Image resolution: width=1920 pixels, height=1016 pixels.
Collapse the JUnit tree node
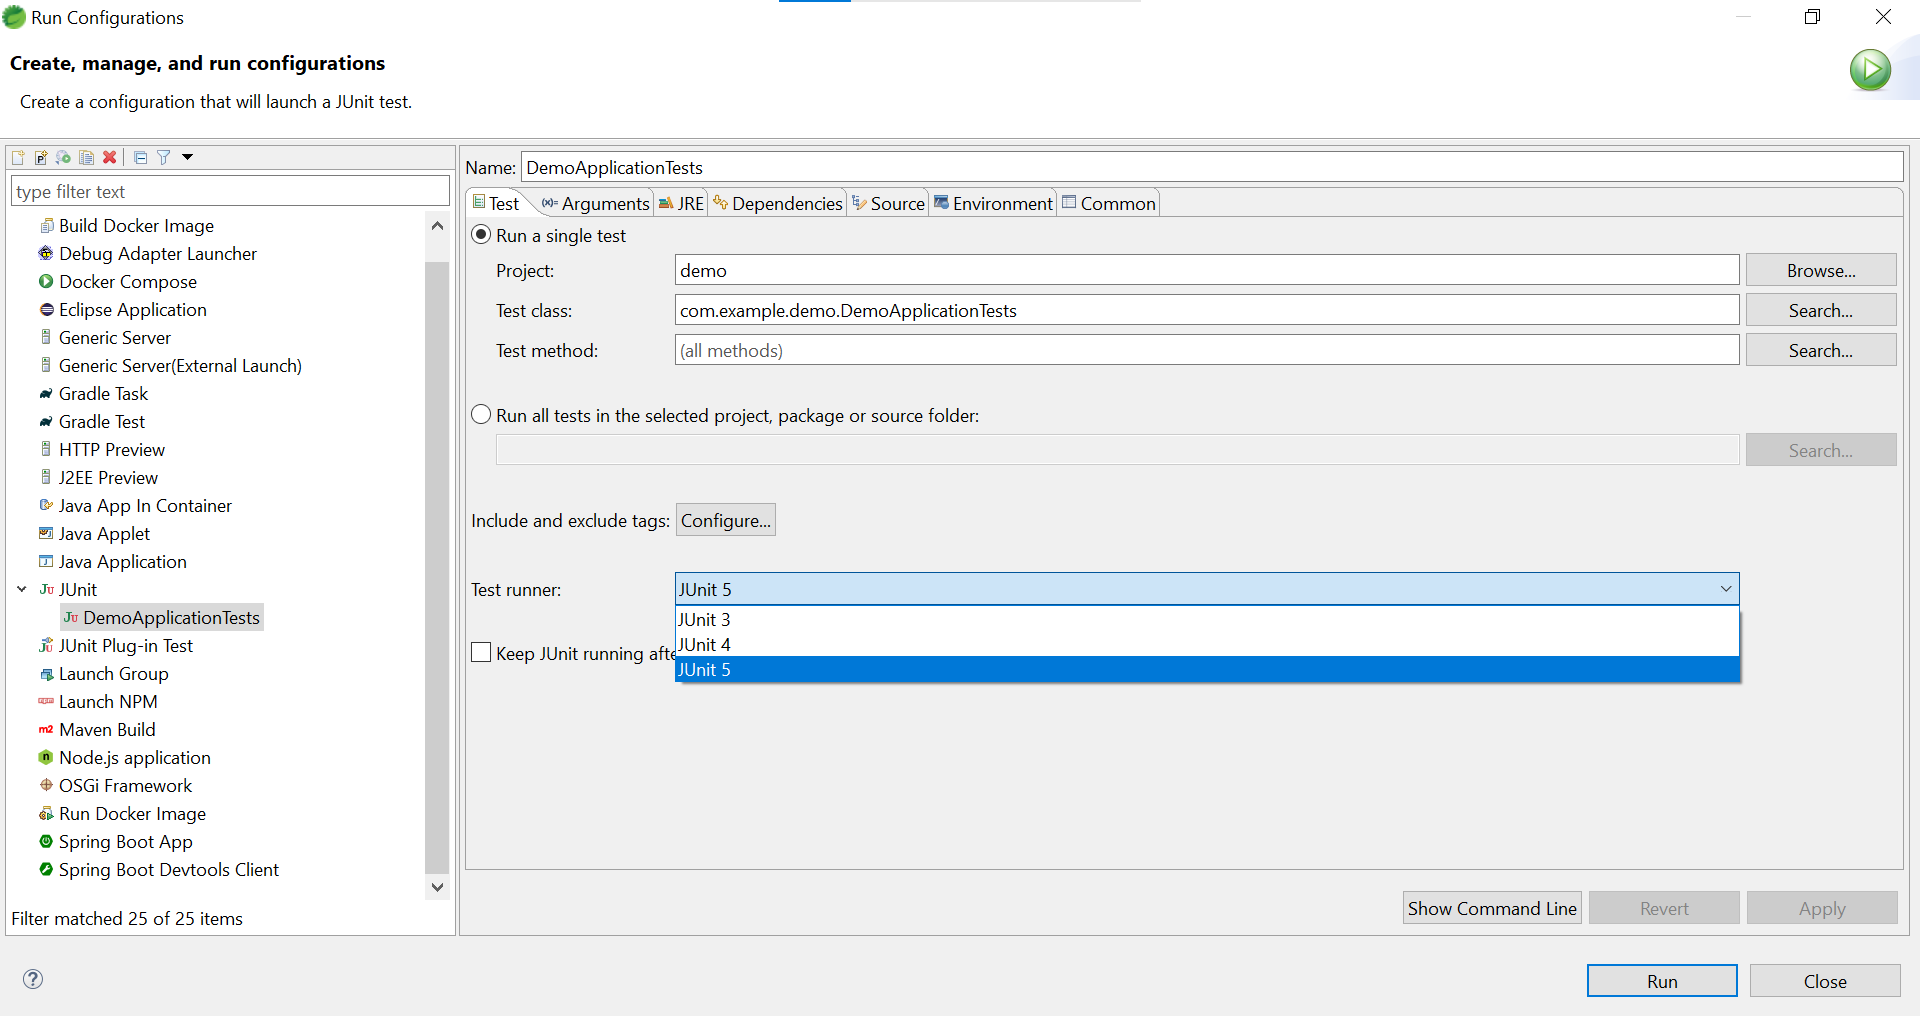(x=22, y=589)
